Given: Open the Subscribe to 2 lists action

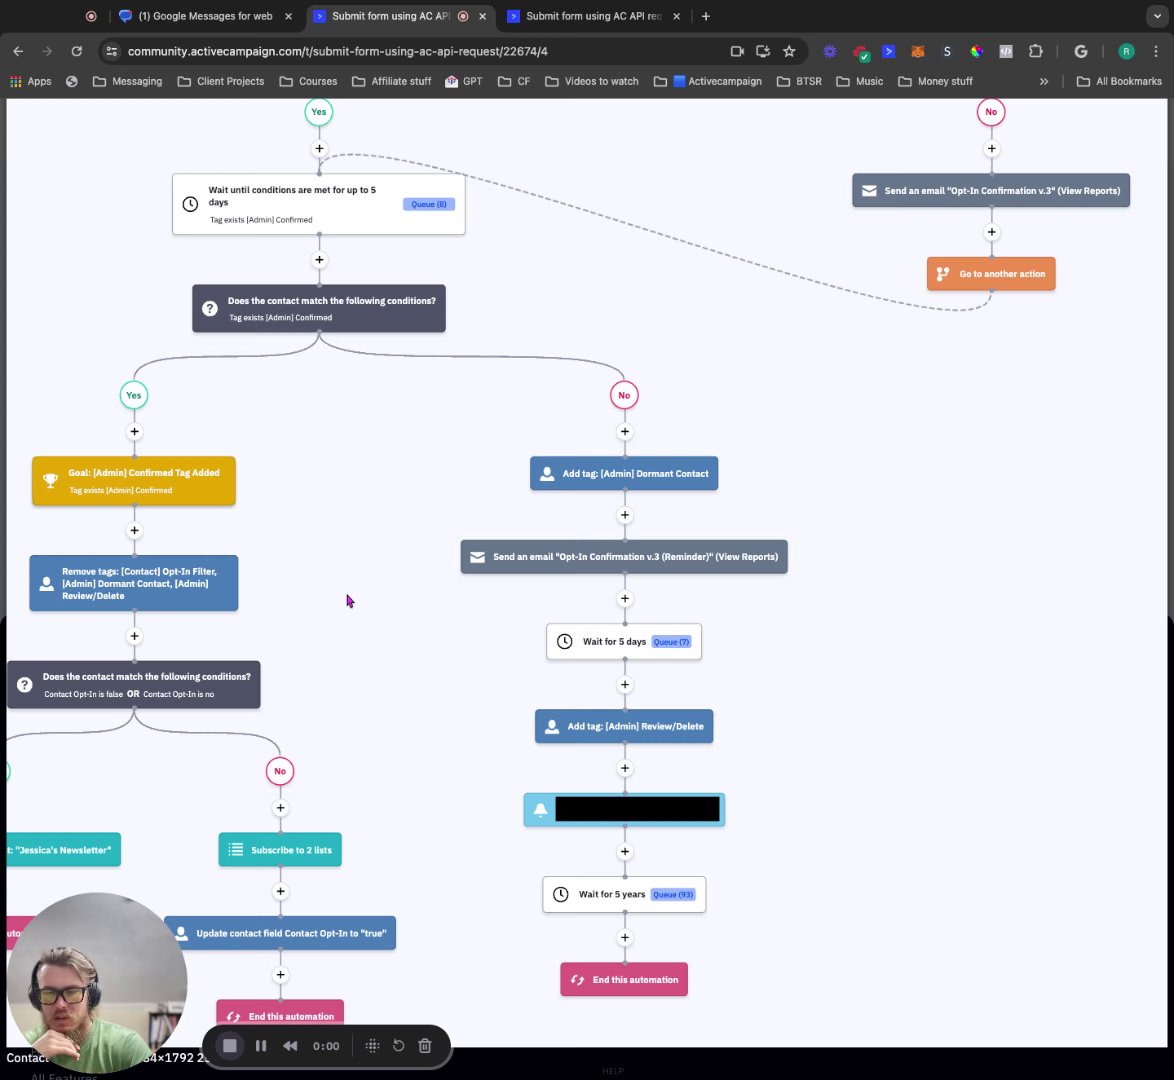Looking at the screenshot, I should coord(280,849).
